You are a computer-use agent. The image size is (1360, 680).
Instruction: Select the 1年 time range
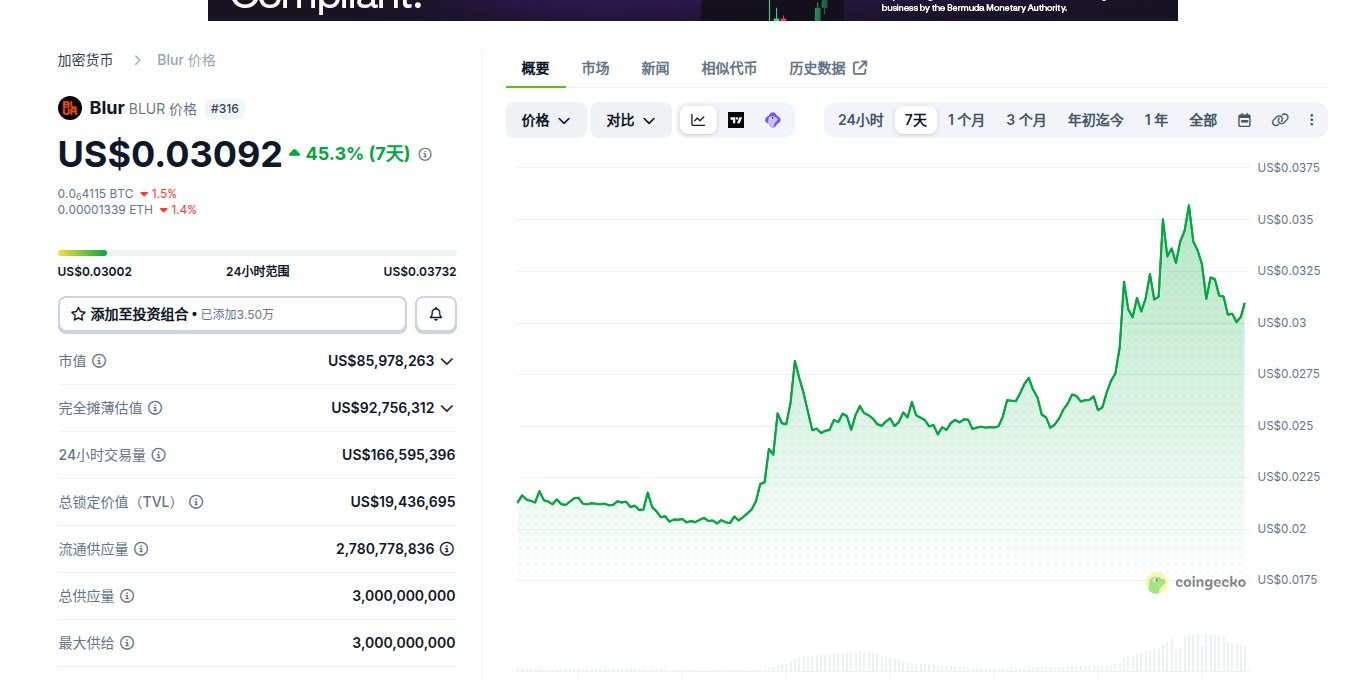click(x=1156, y=120)
